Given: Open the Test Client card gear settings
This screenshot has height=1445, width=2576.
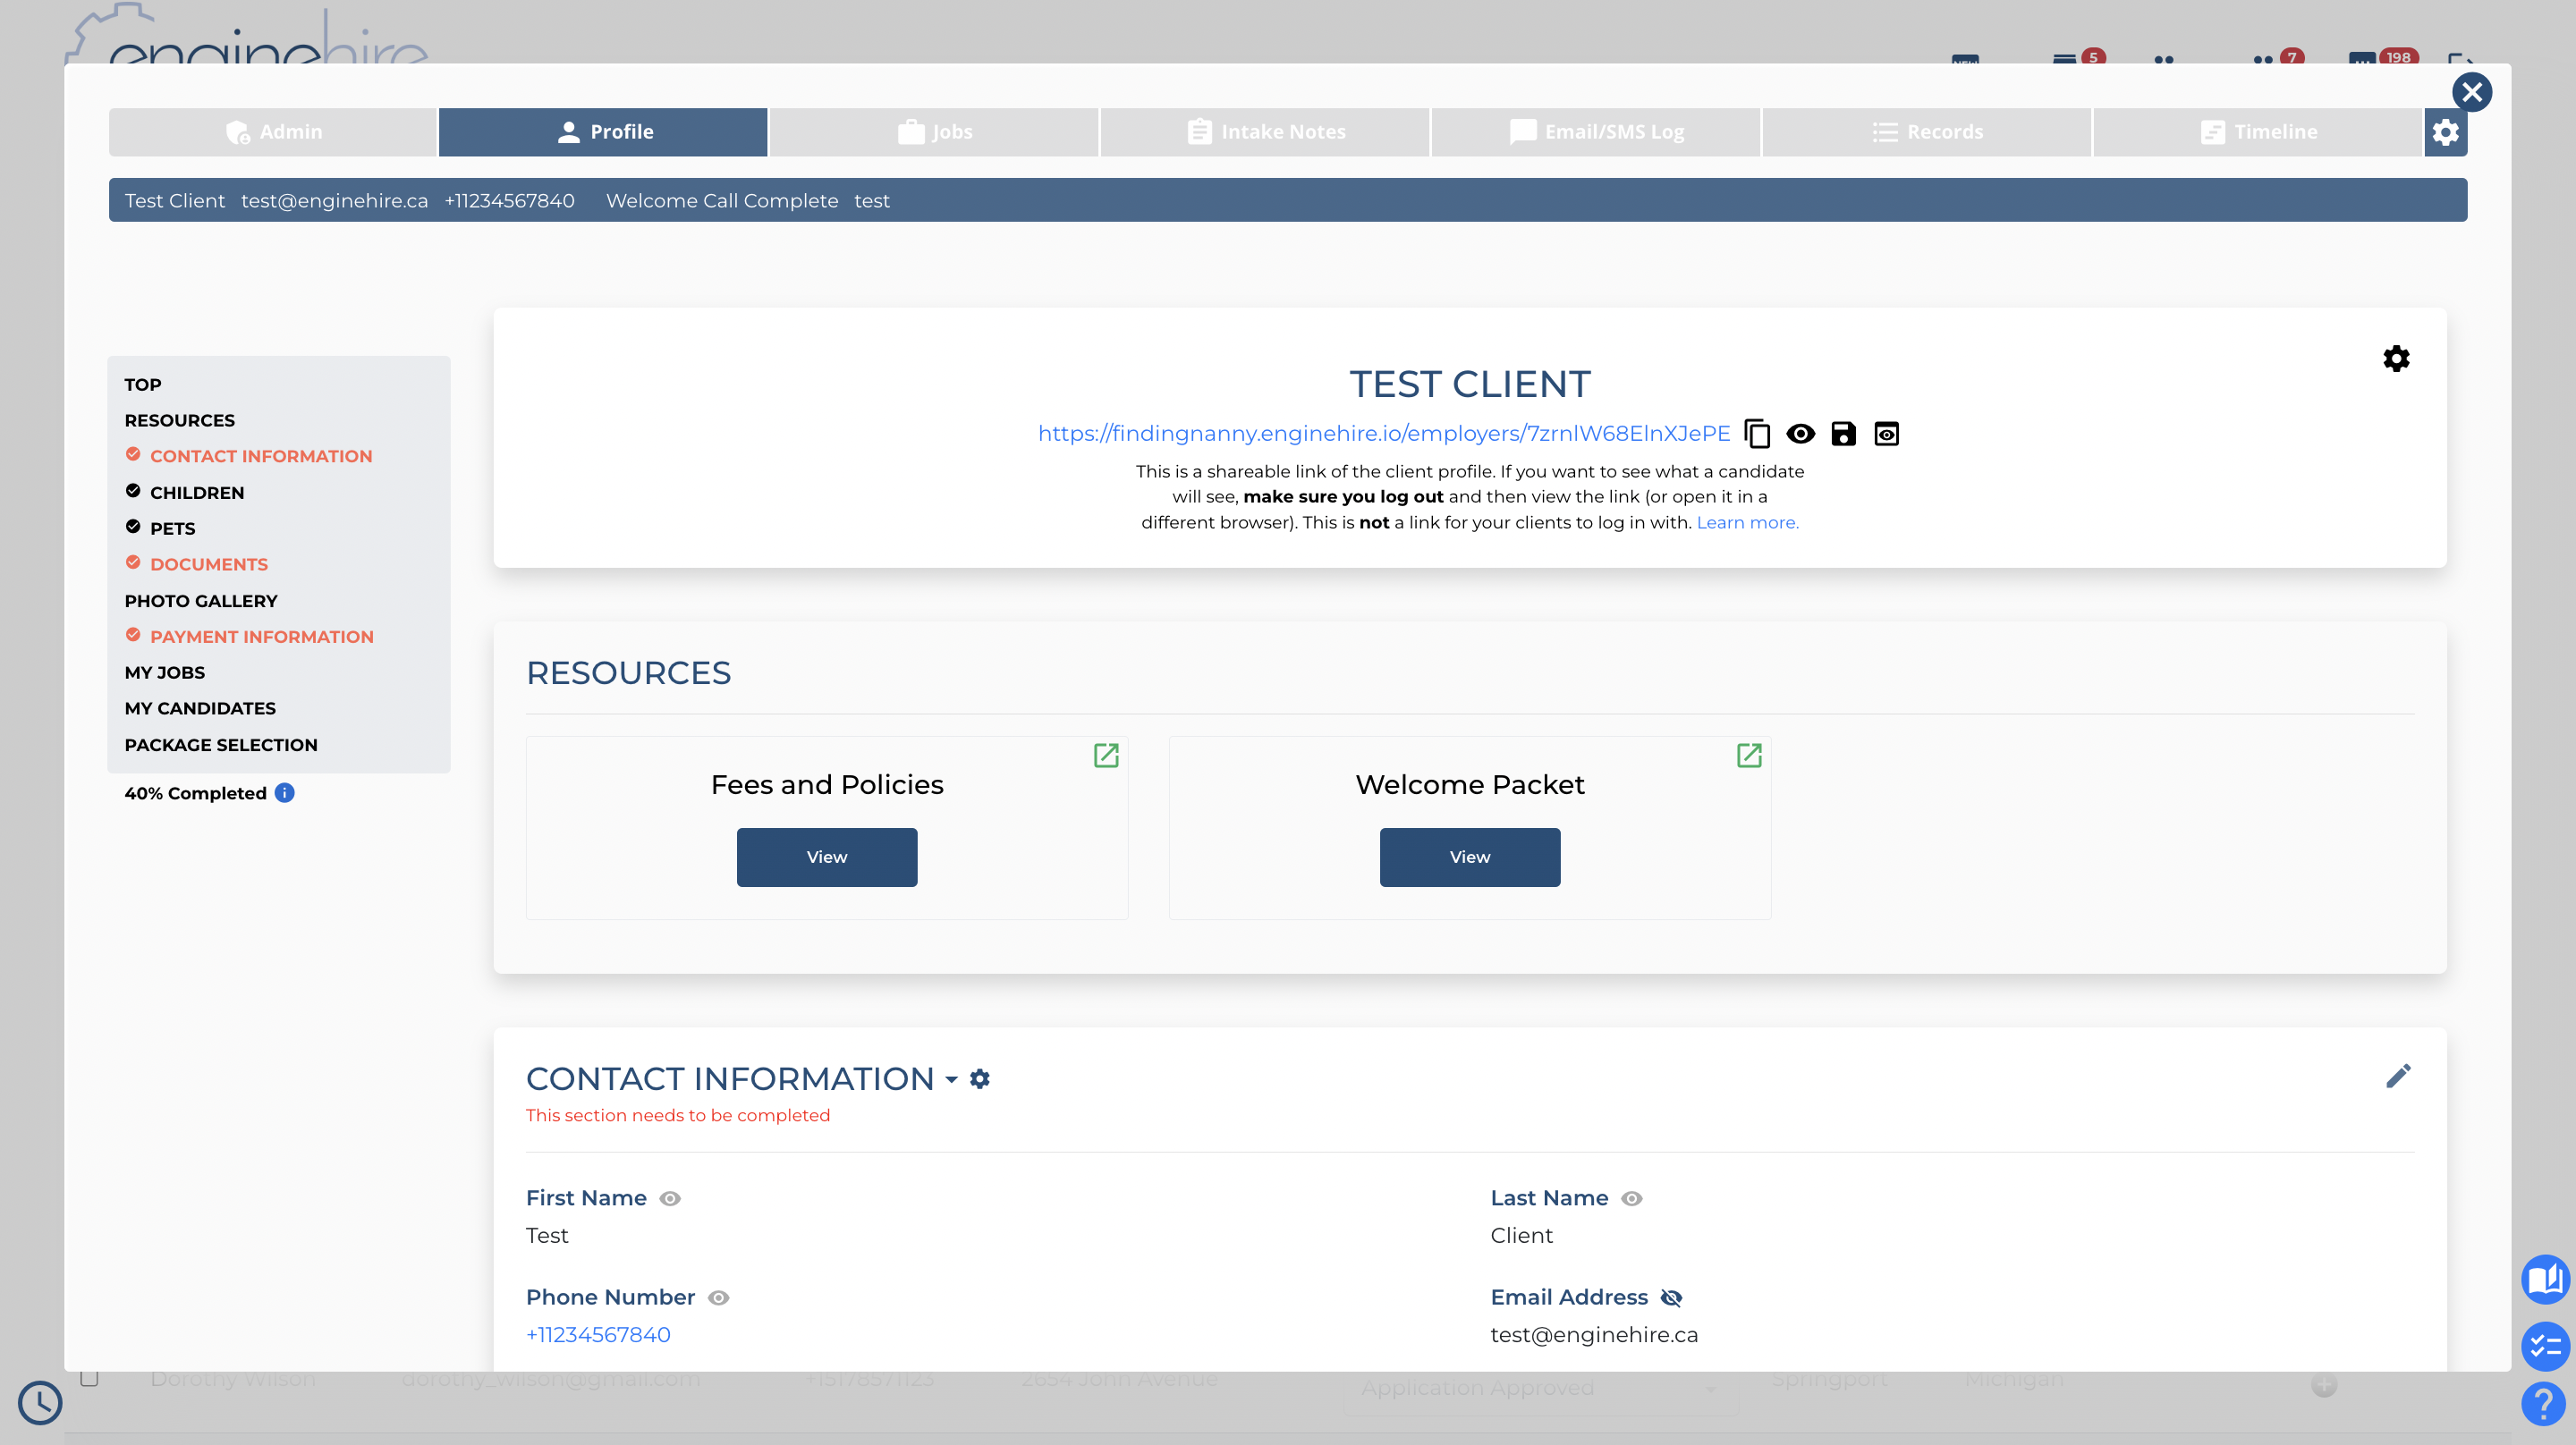Looking at the screenshot, I should pyautogui.click(x=2396, y=358).
